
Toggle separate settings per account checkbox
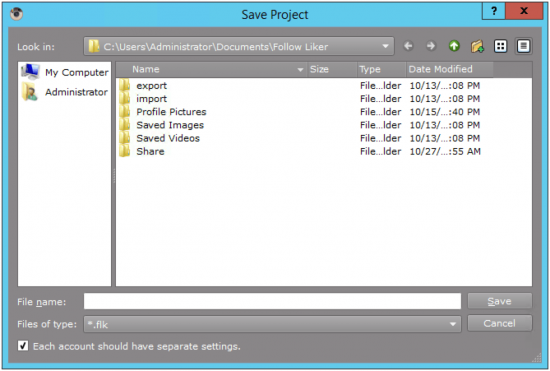pyautogui.click(x=23, y=346)
